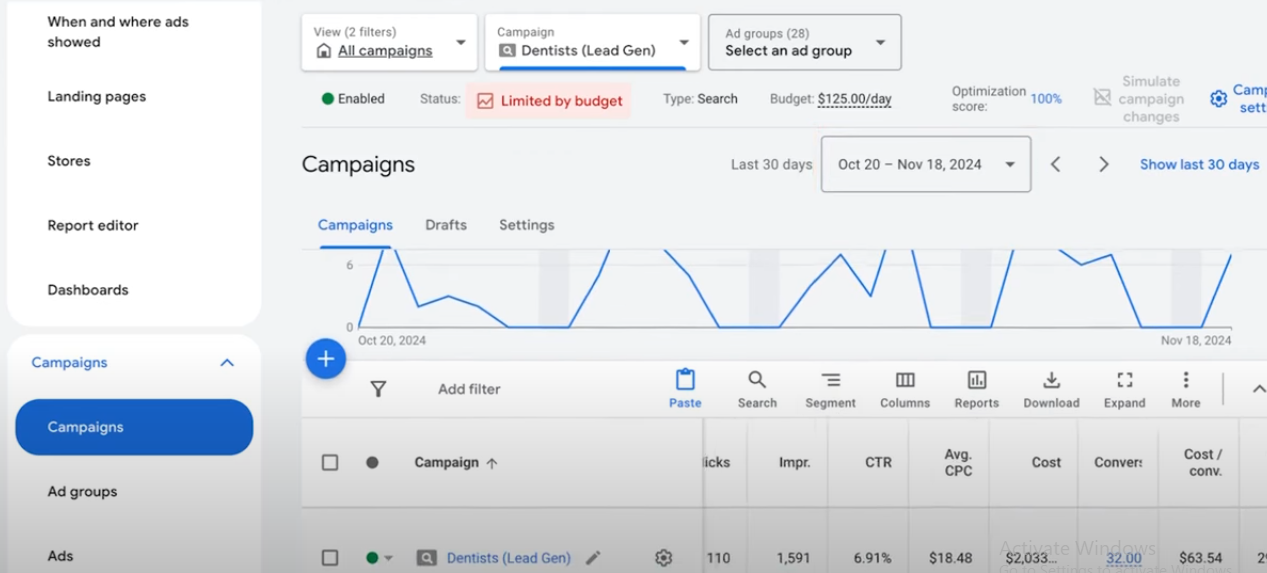Screen dimensions: 1267x573
Task: Edit the Dentists (Lead Gen) campaign name pencil
Action: [593, 558]
